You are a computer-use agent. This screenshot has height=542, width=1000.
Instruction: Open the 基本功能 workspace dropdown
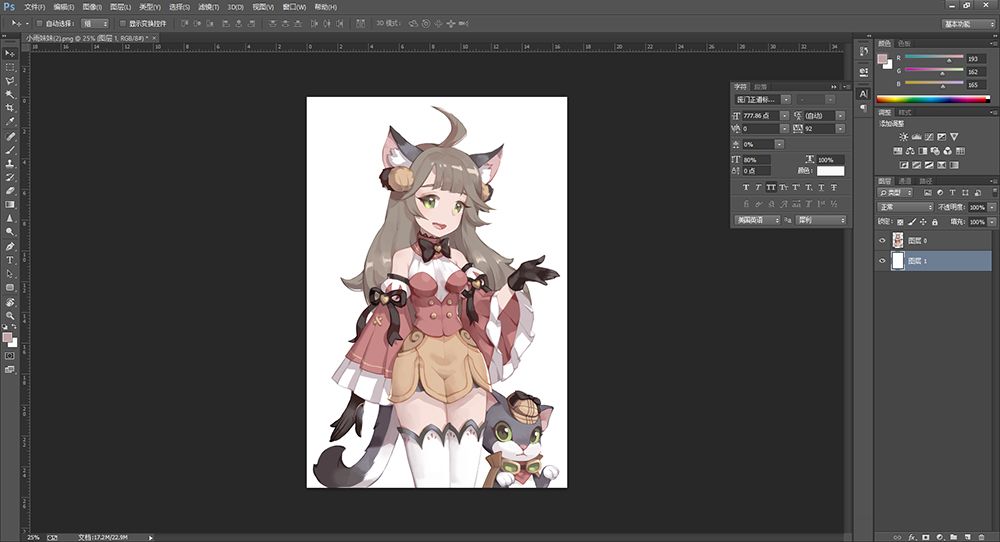[x=968, y=23]
